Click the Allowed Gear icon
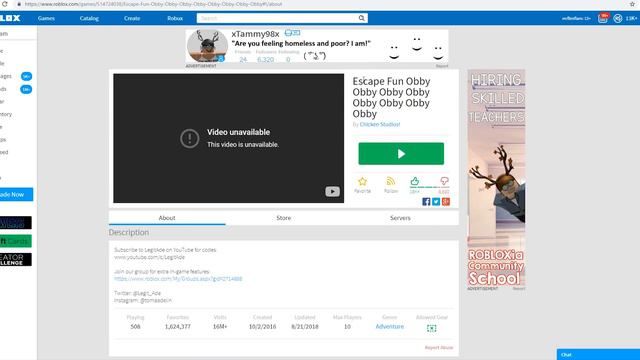Screen dimensions: 640x360 (x=431, y=328)
